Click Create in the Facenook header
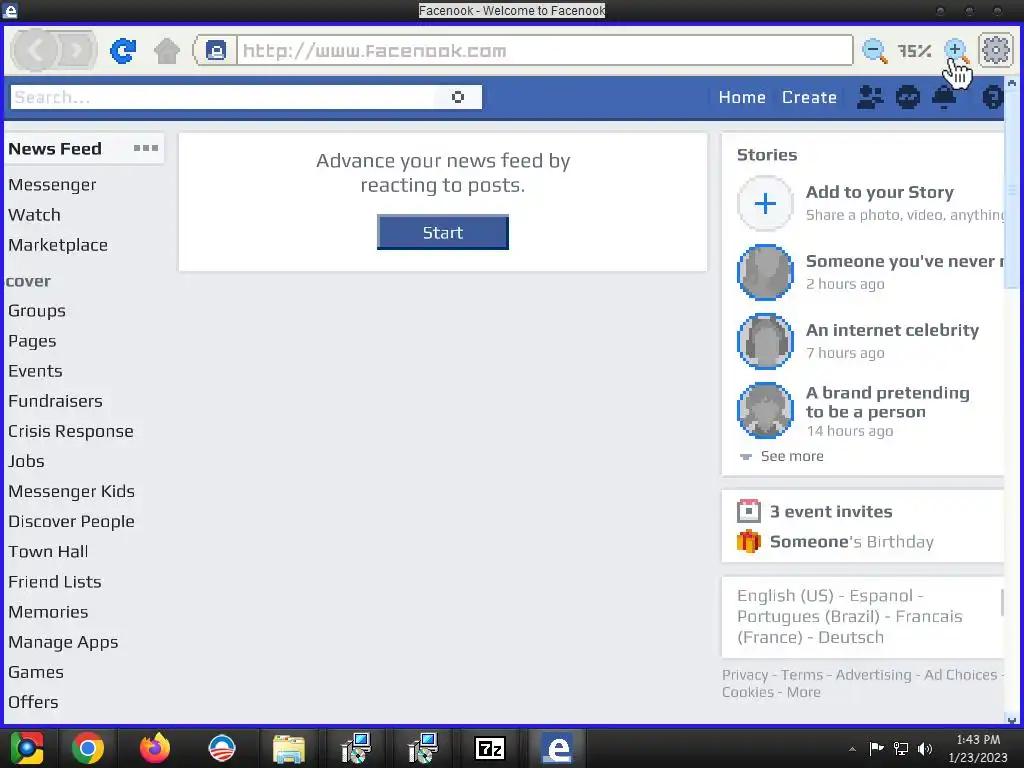Viewport: 1024px width, 768px height. click(x=809, y=97)
